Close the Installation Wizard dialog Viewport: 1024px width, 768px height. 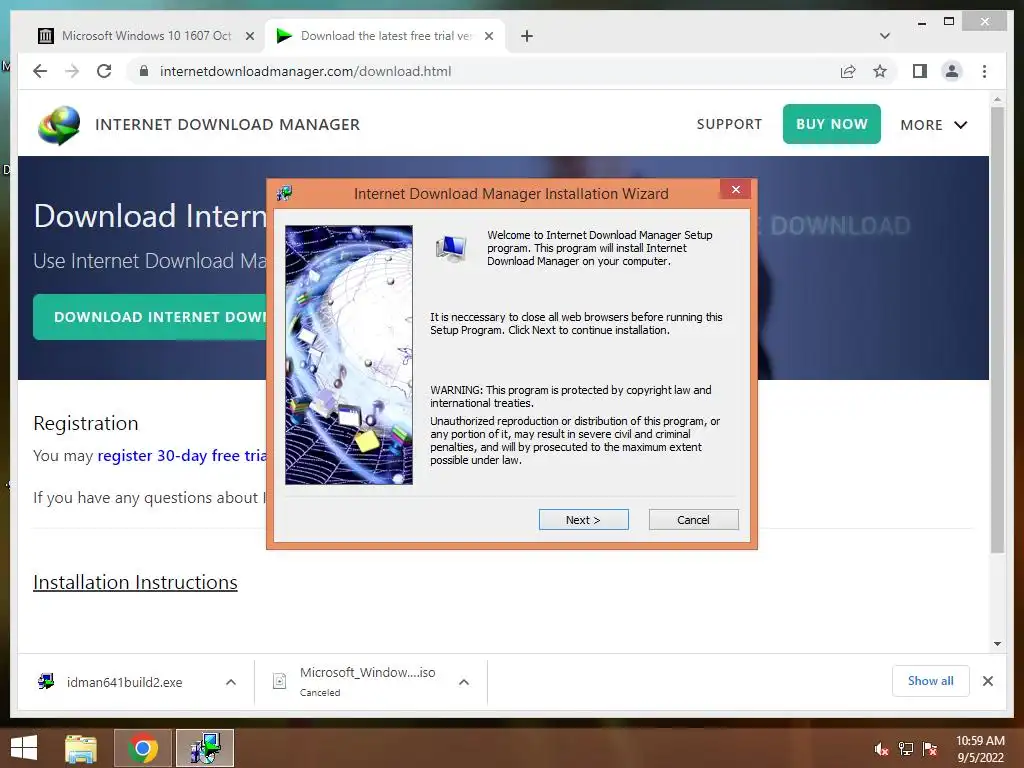(736, 189)
